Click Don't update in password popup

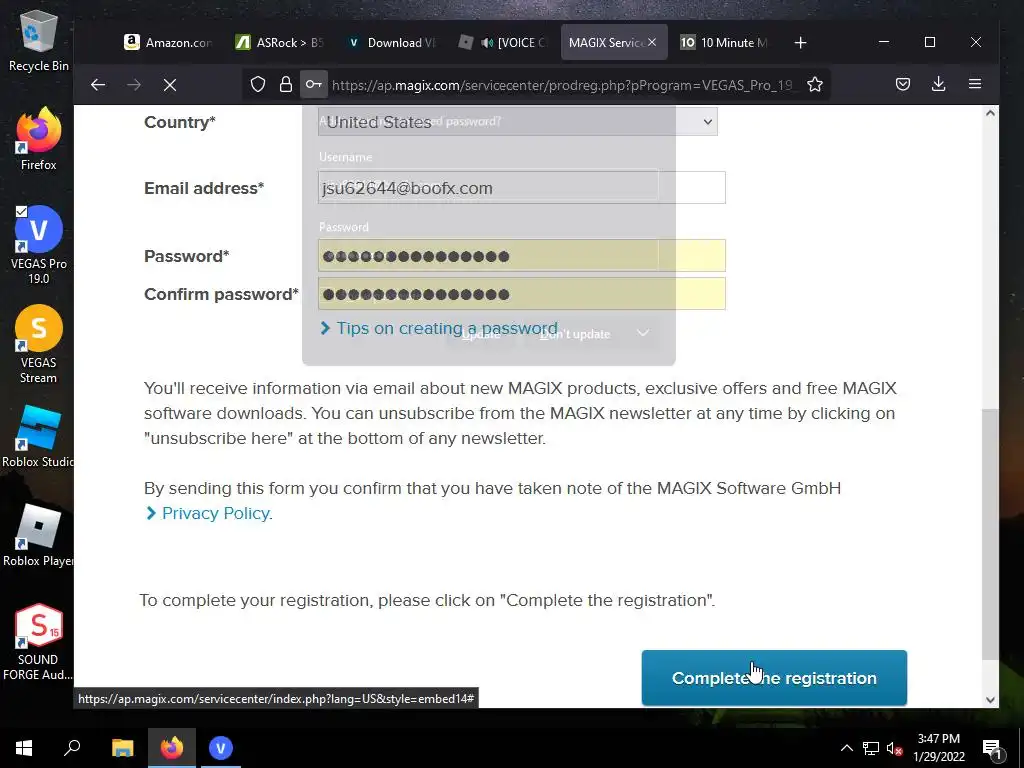575,334
